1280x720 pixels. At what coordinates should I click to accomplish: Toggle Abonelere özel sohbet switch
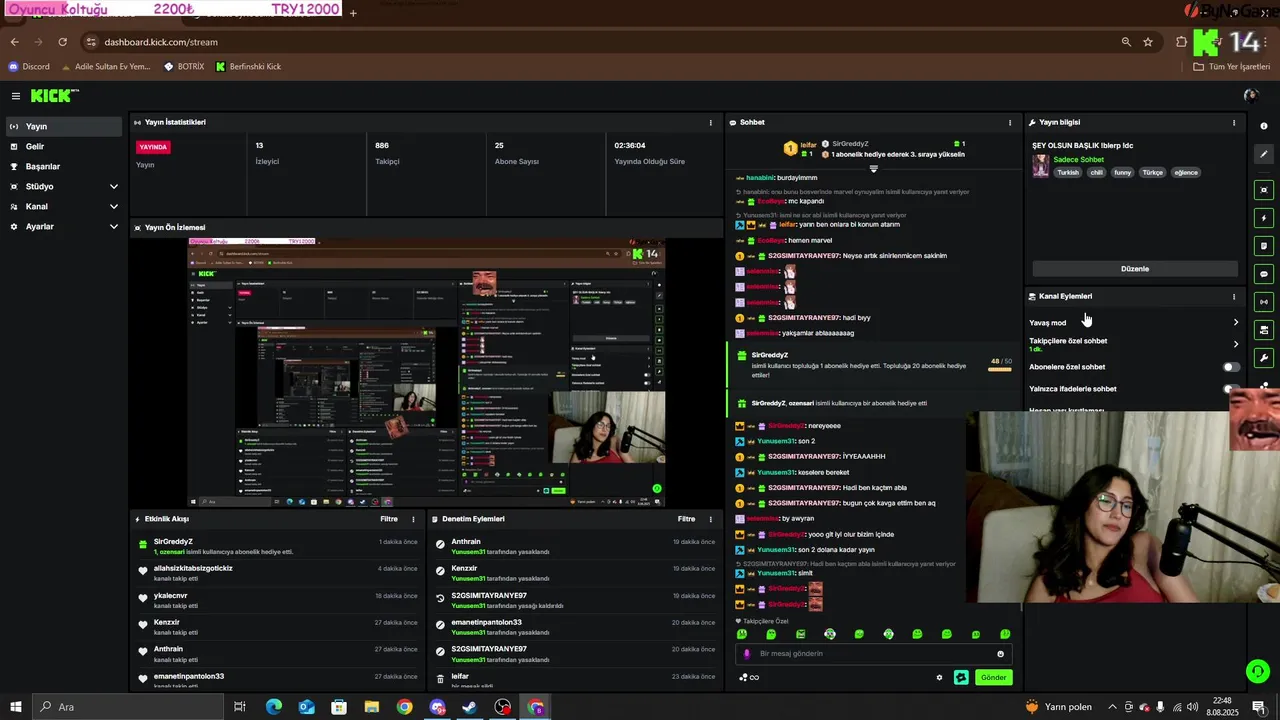[x=1231, y=367]
